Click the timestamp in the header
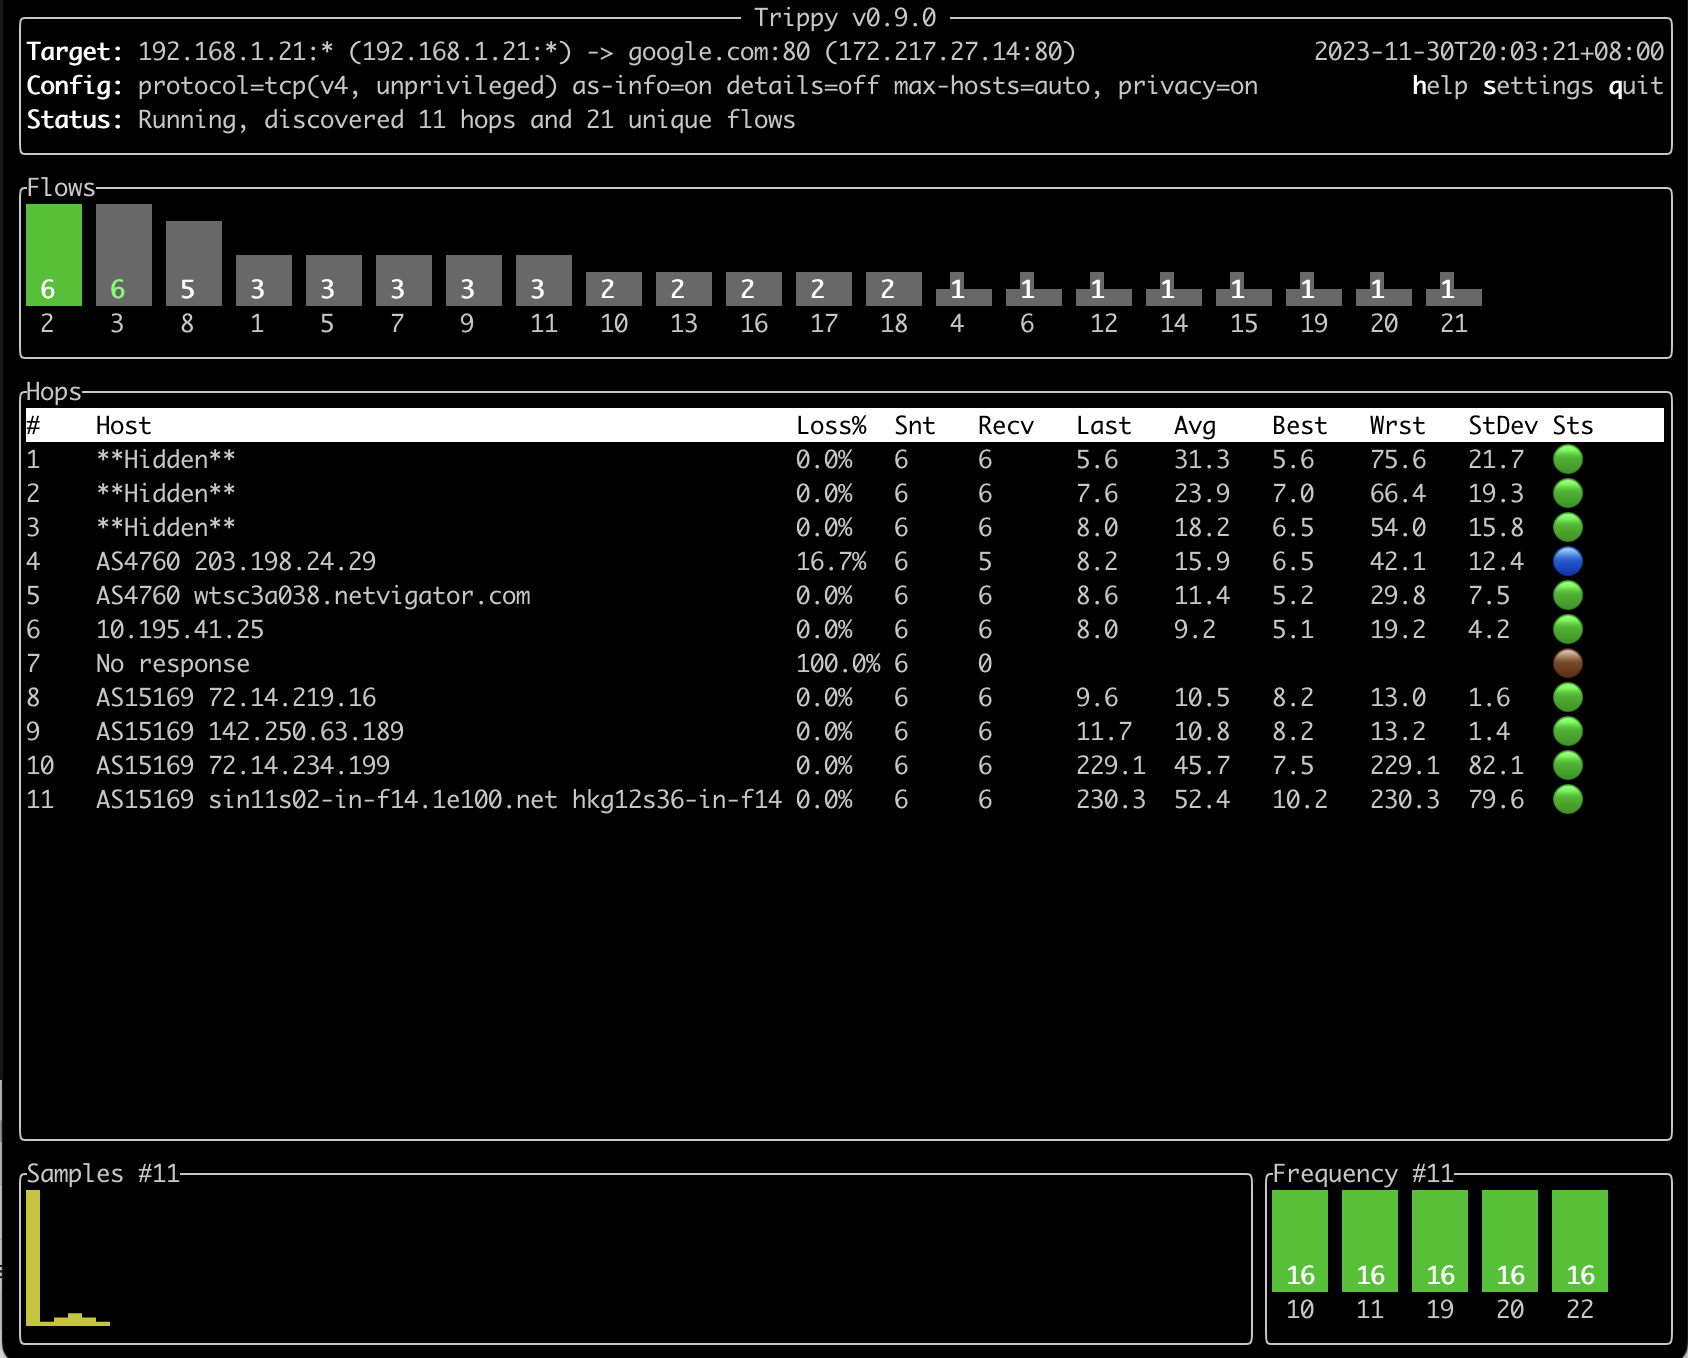The height and width of the screenshot is (1358, 1688). point(1489,52)
